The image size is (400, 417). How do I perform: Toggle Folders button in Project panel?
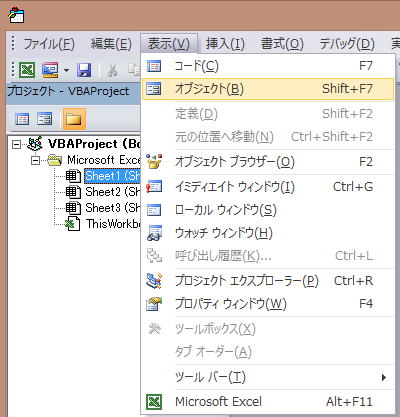pos(74,119)
